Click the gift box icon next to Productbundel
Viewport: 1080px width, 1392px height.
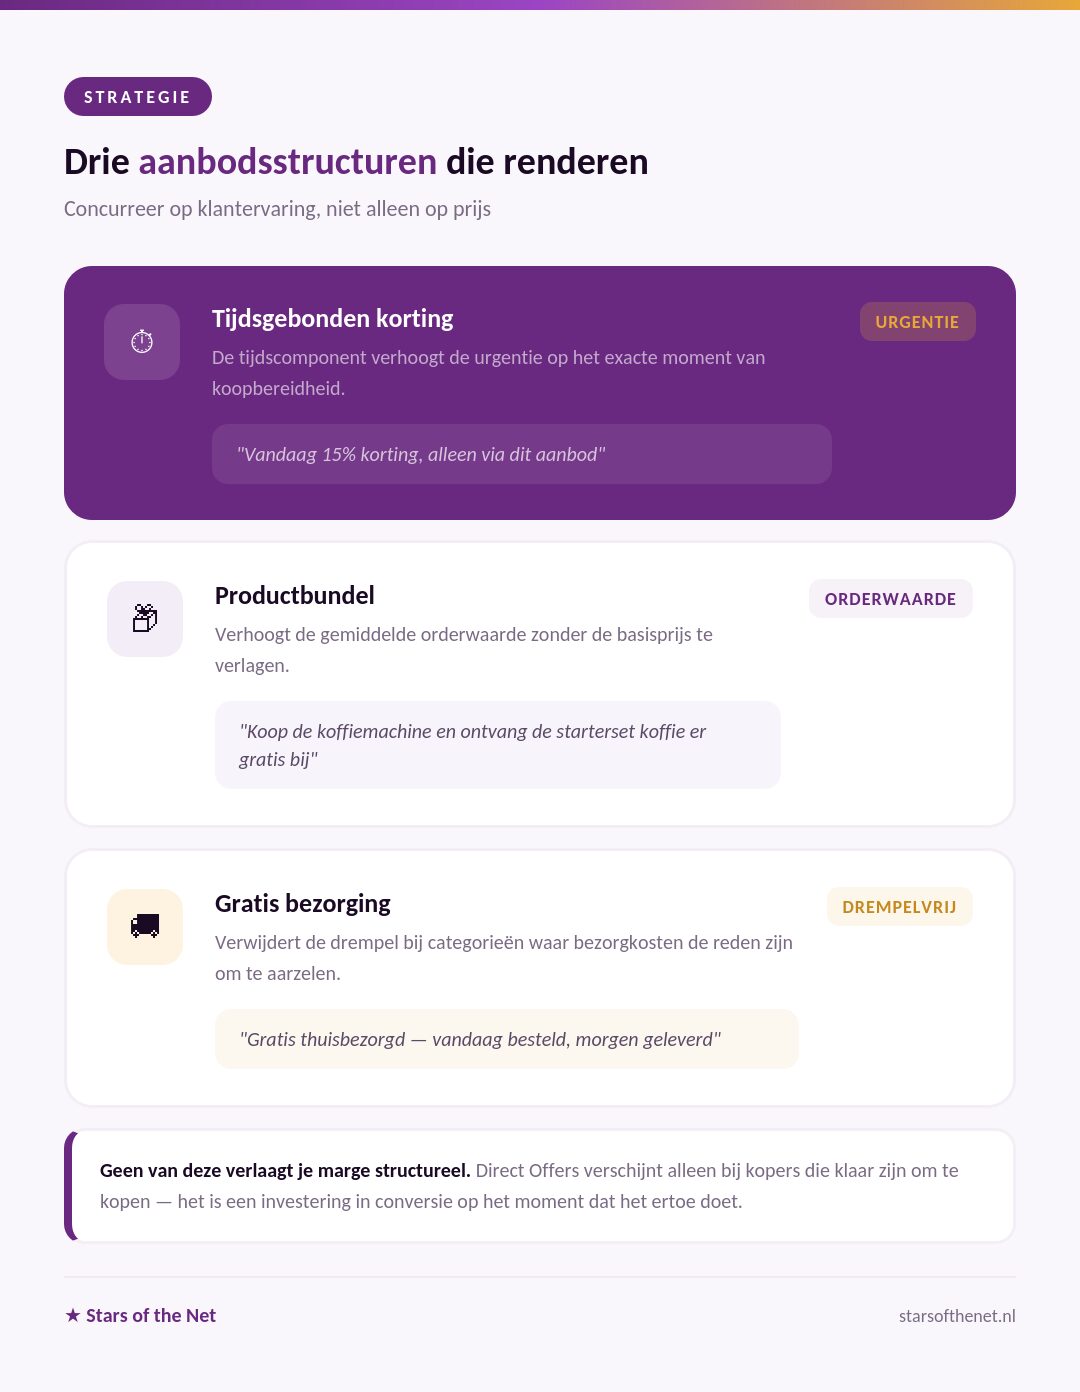tap(145, 619)
